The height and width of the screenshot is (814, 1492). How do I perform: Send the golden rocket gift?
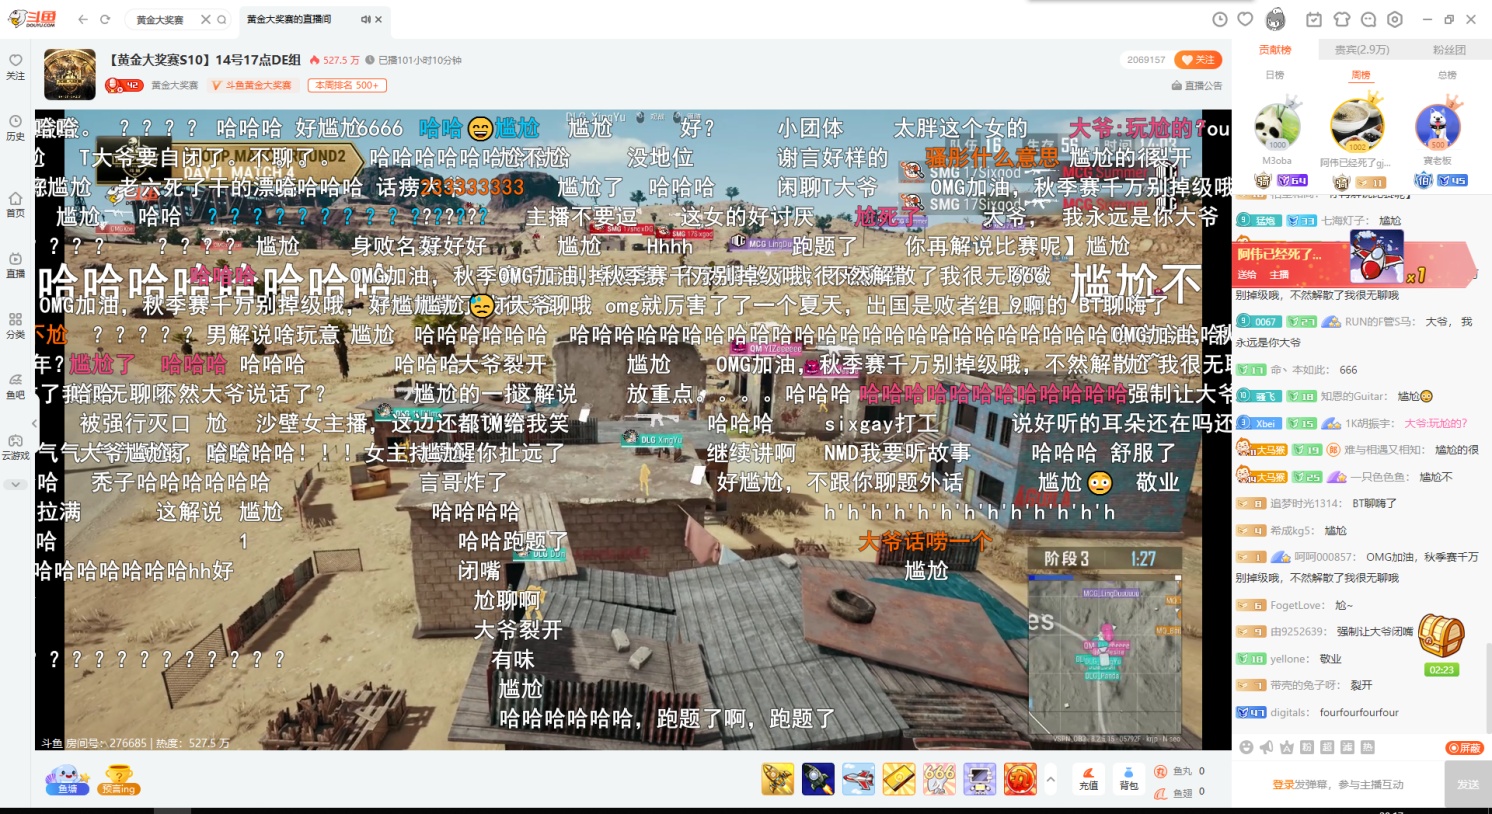click(778, 778)
